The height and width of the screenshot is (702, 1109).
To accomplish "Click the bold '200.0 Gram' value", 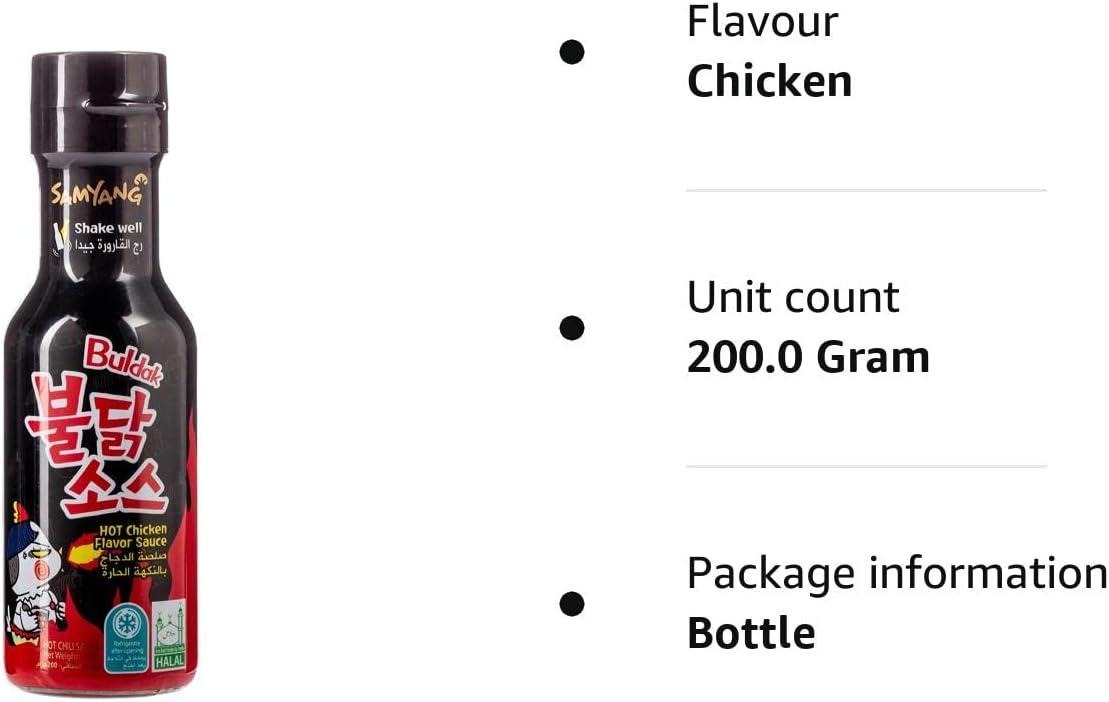I will (x=808, y=358).
